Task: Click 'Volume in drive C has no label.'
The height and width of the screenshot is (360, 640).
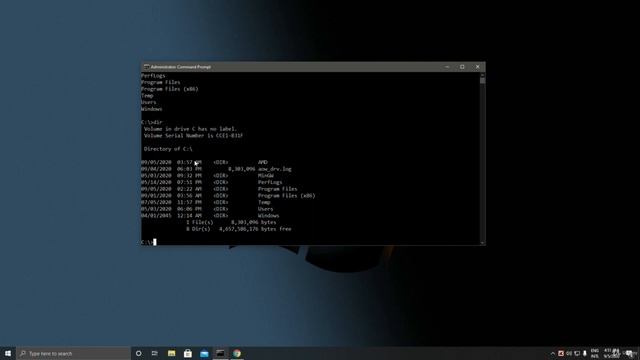Action: 190,129
